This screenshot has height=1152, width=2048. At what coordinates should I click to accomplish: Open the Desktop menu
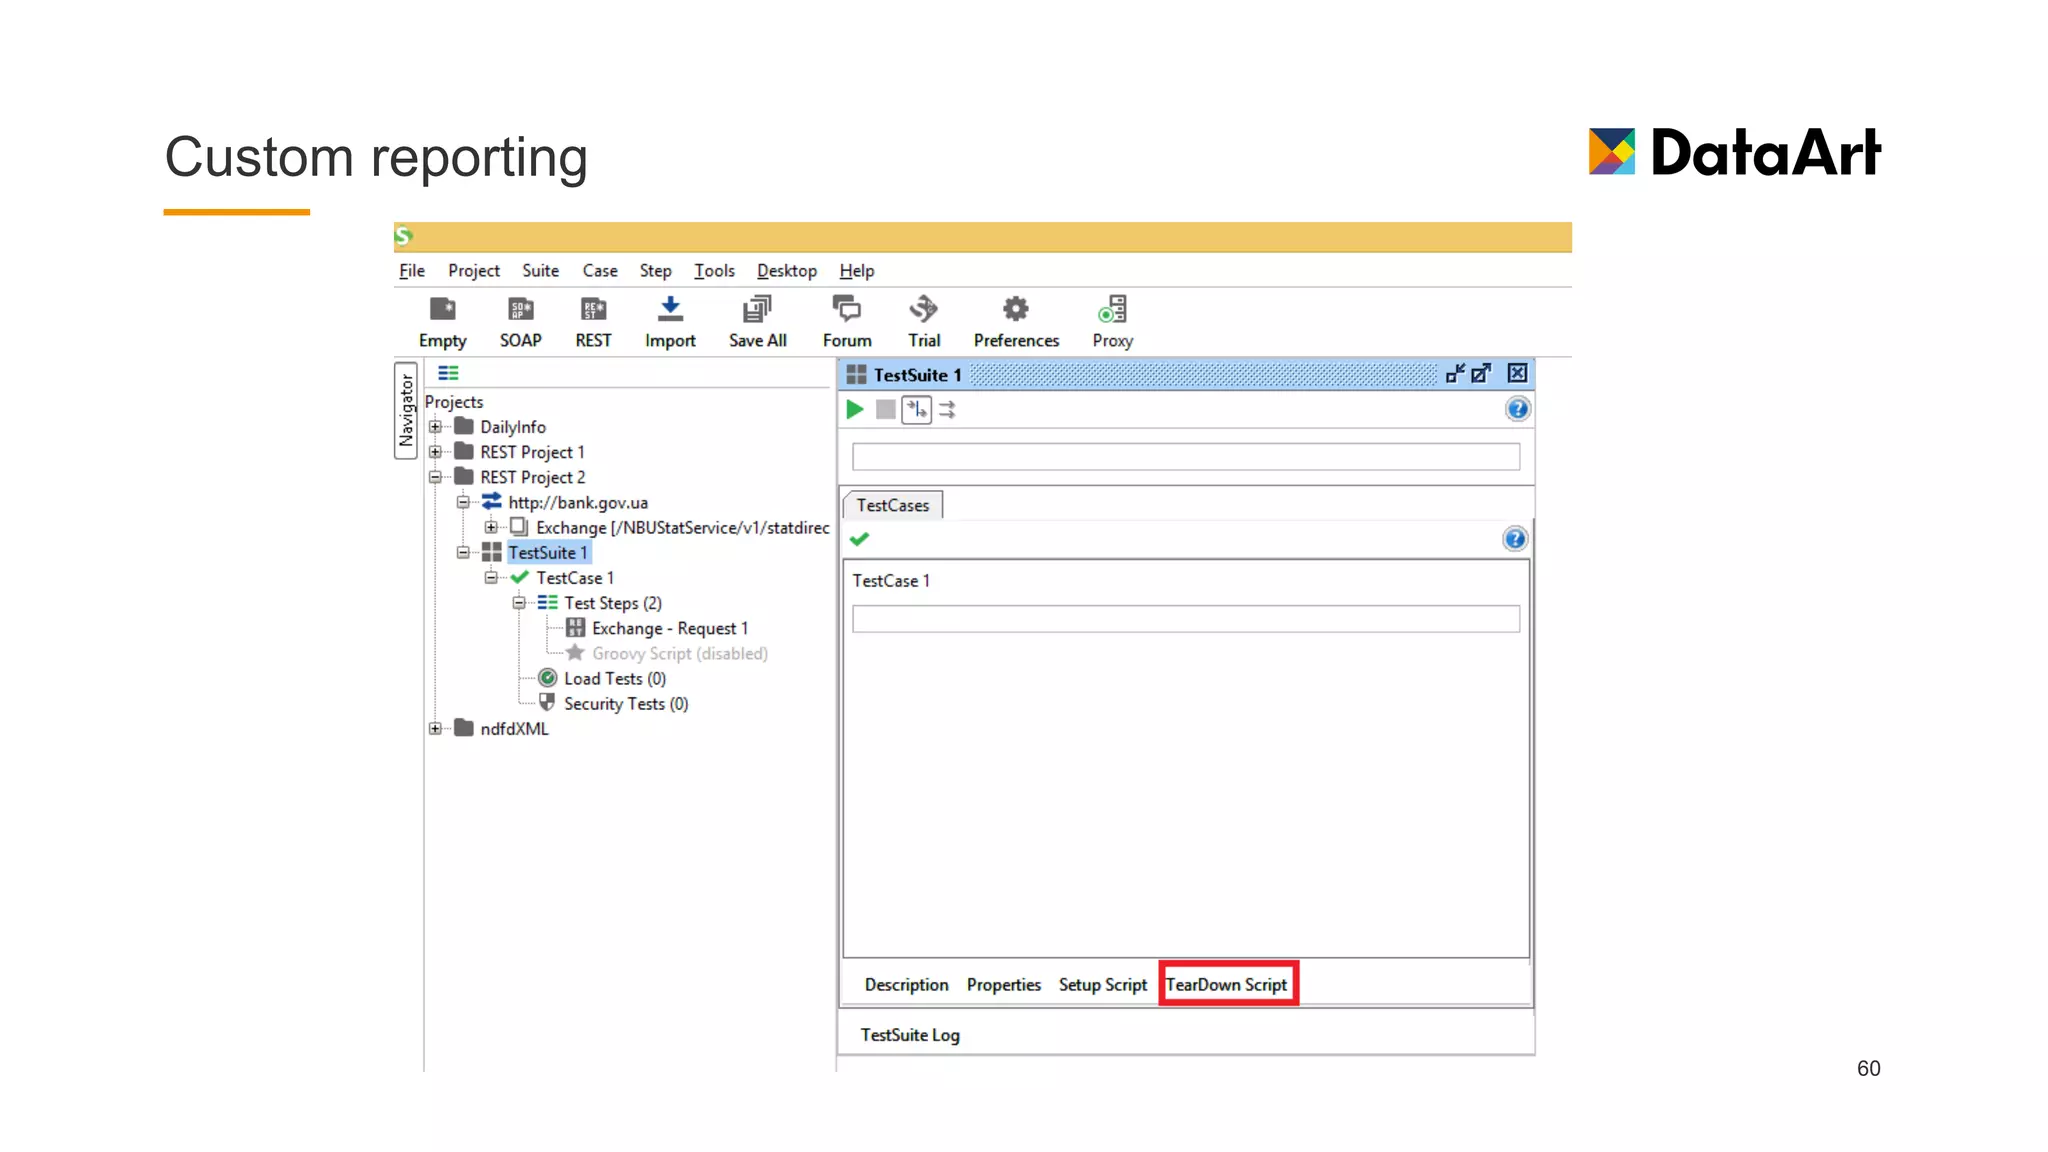[x=787, y=271]
